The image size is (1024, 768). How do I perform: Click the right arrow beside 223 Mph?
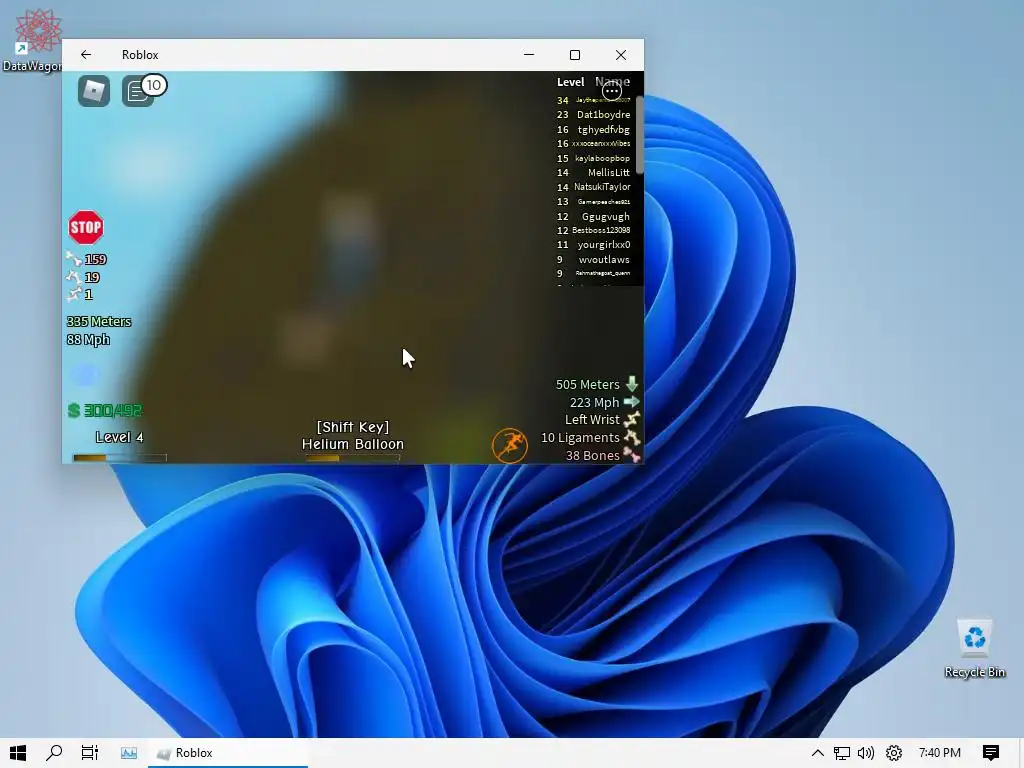tap(632, 402)
